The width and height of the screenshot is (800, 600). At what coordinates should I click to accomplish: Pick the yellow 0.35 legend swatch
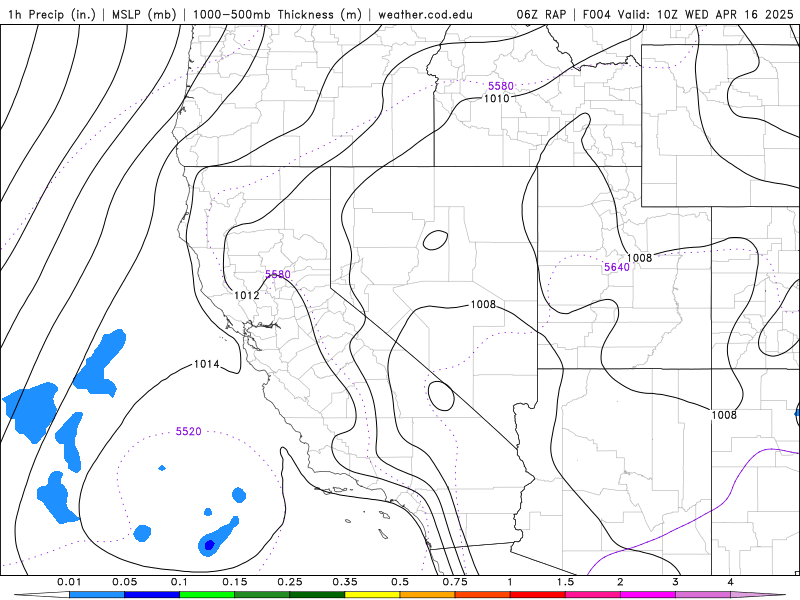tap(372, 595)
